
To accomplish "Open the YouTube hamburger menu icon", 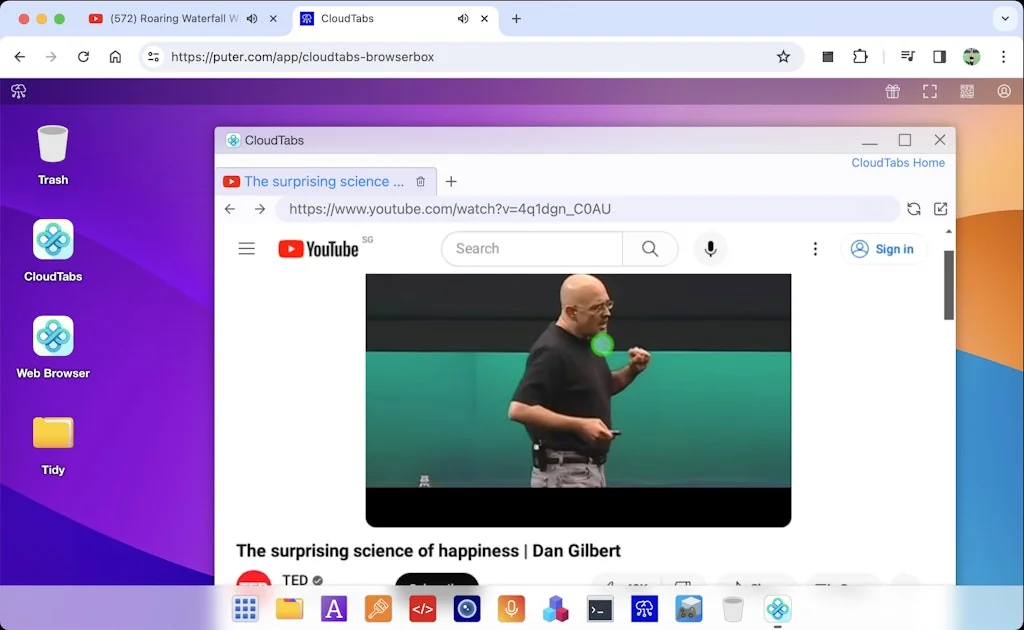I will click(247, 248).
